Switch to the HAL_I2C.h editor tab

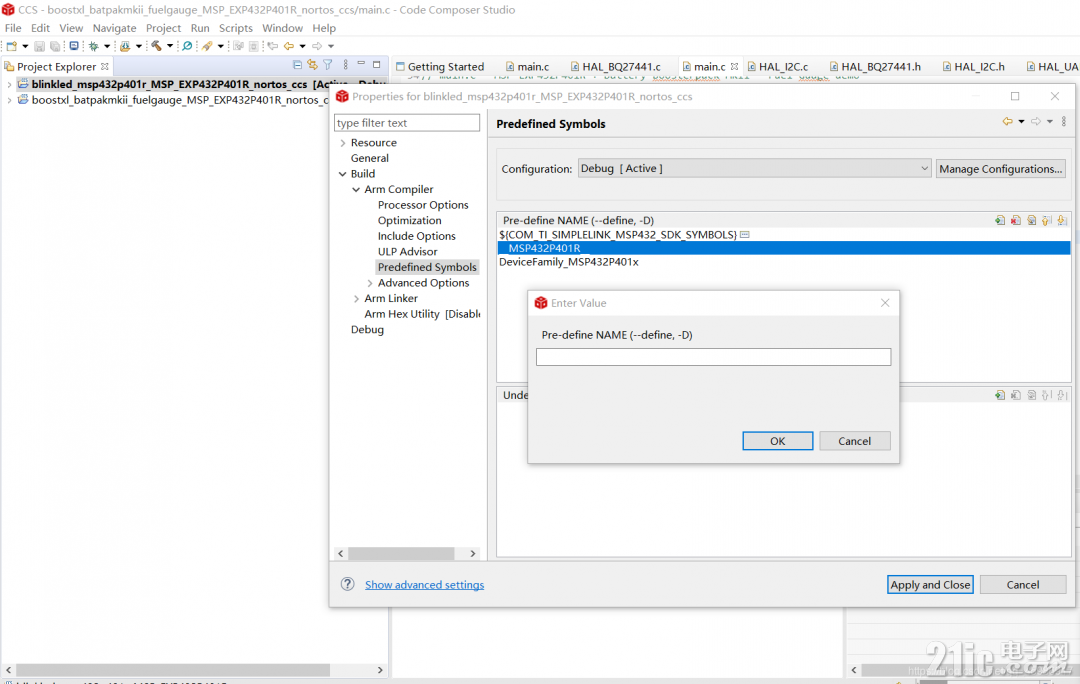(974, 67)
